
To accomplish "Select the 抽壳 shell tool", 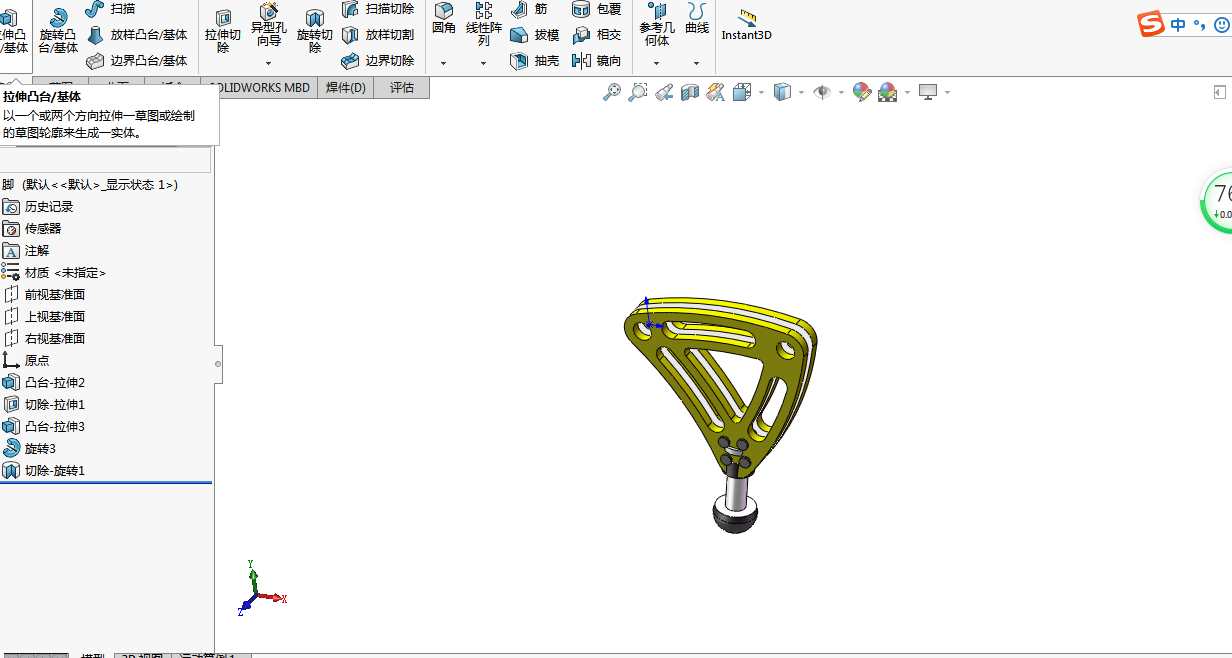I will pyautogui.click(x=535, y=61).
